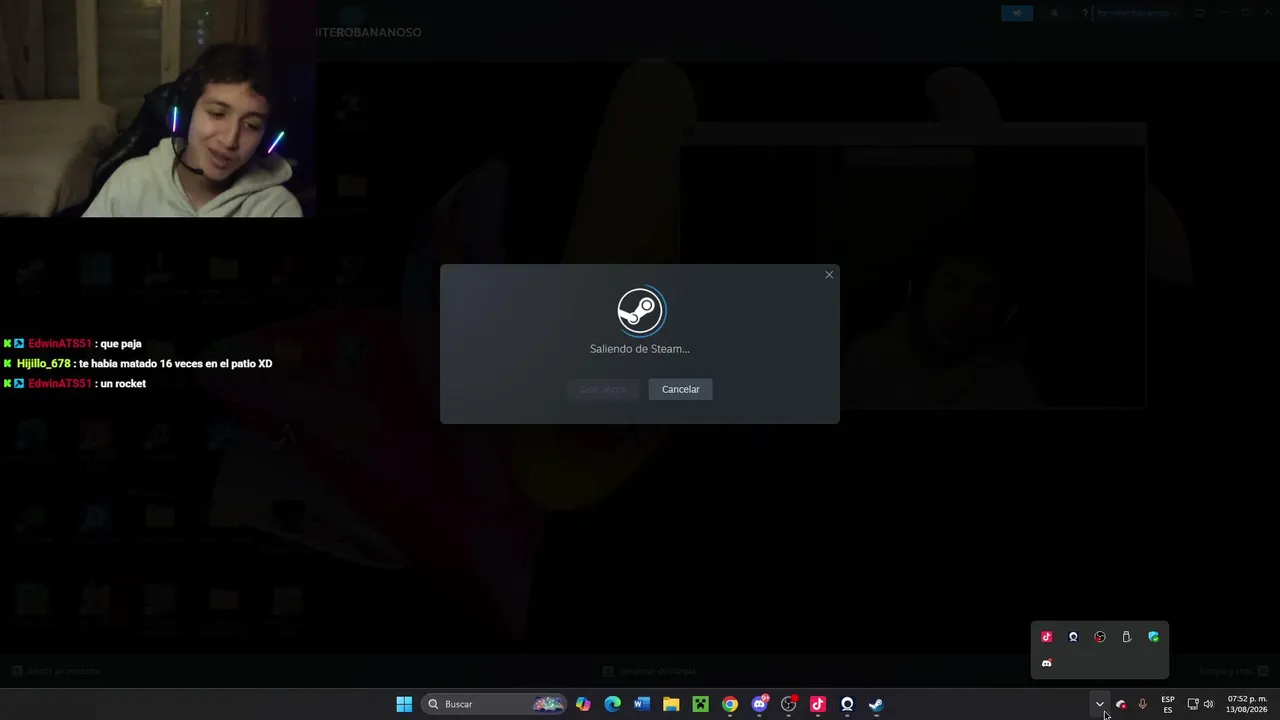Open the Windows Start menu
The width and height of the screenshot is (1280, 720).
pyautogui.click(x=404, y=704)
